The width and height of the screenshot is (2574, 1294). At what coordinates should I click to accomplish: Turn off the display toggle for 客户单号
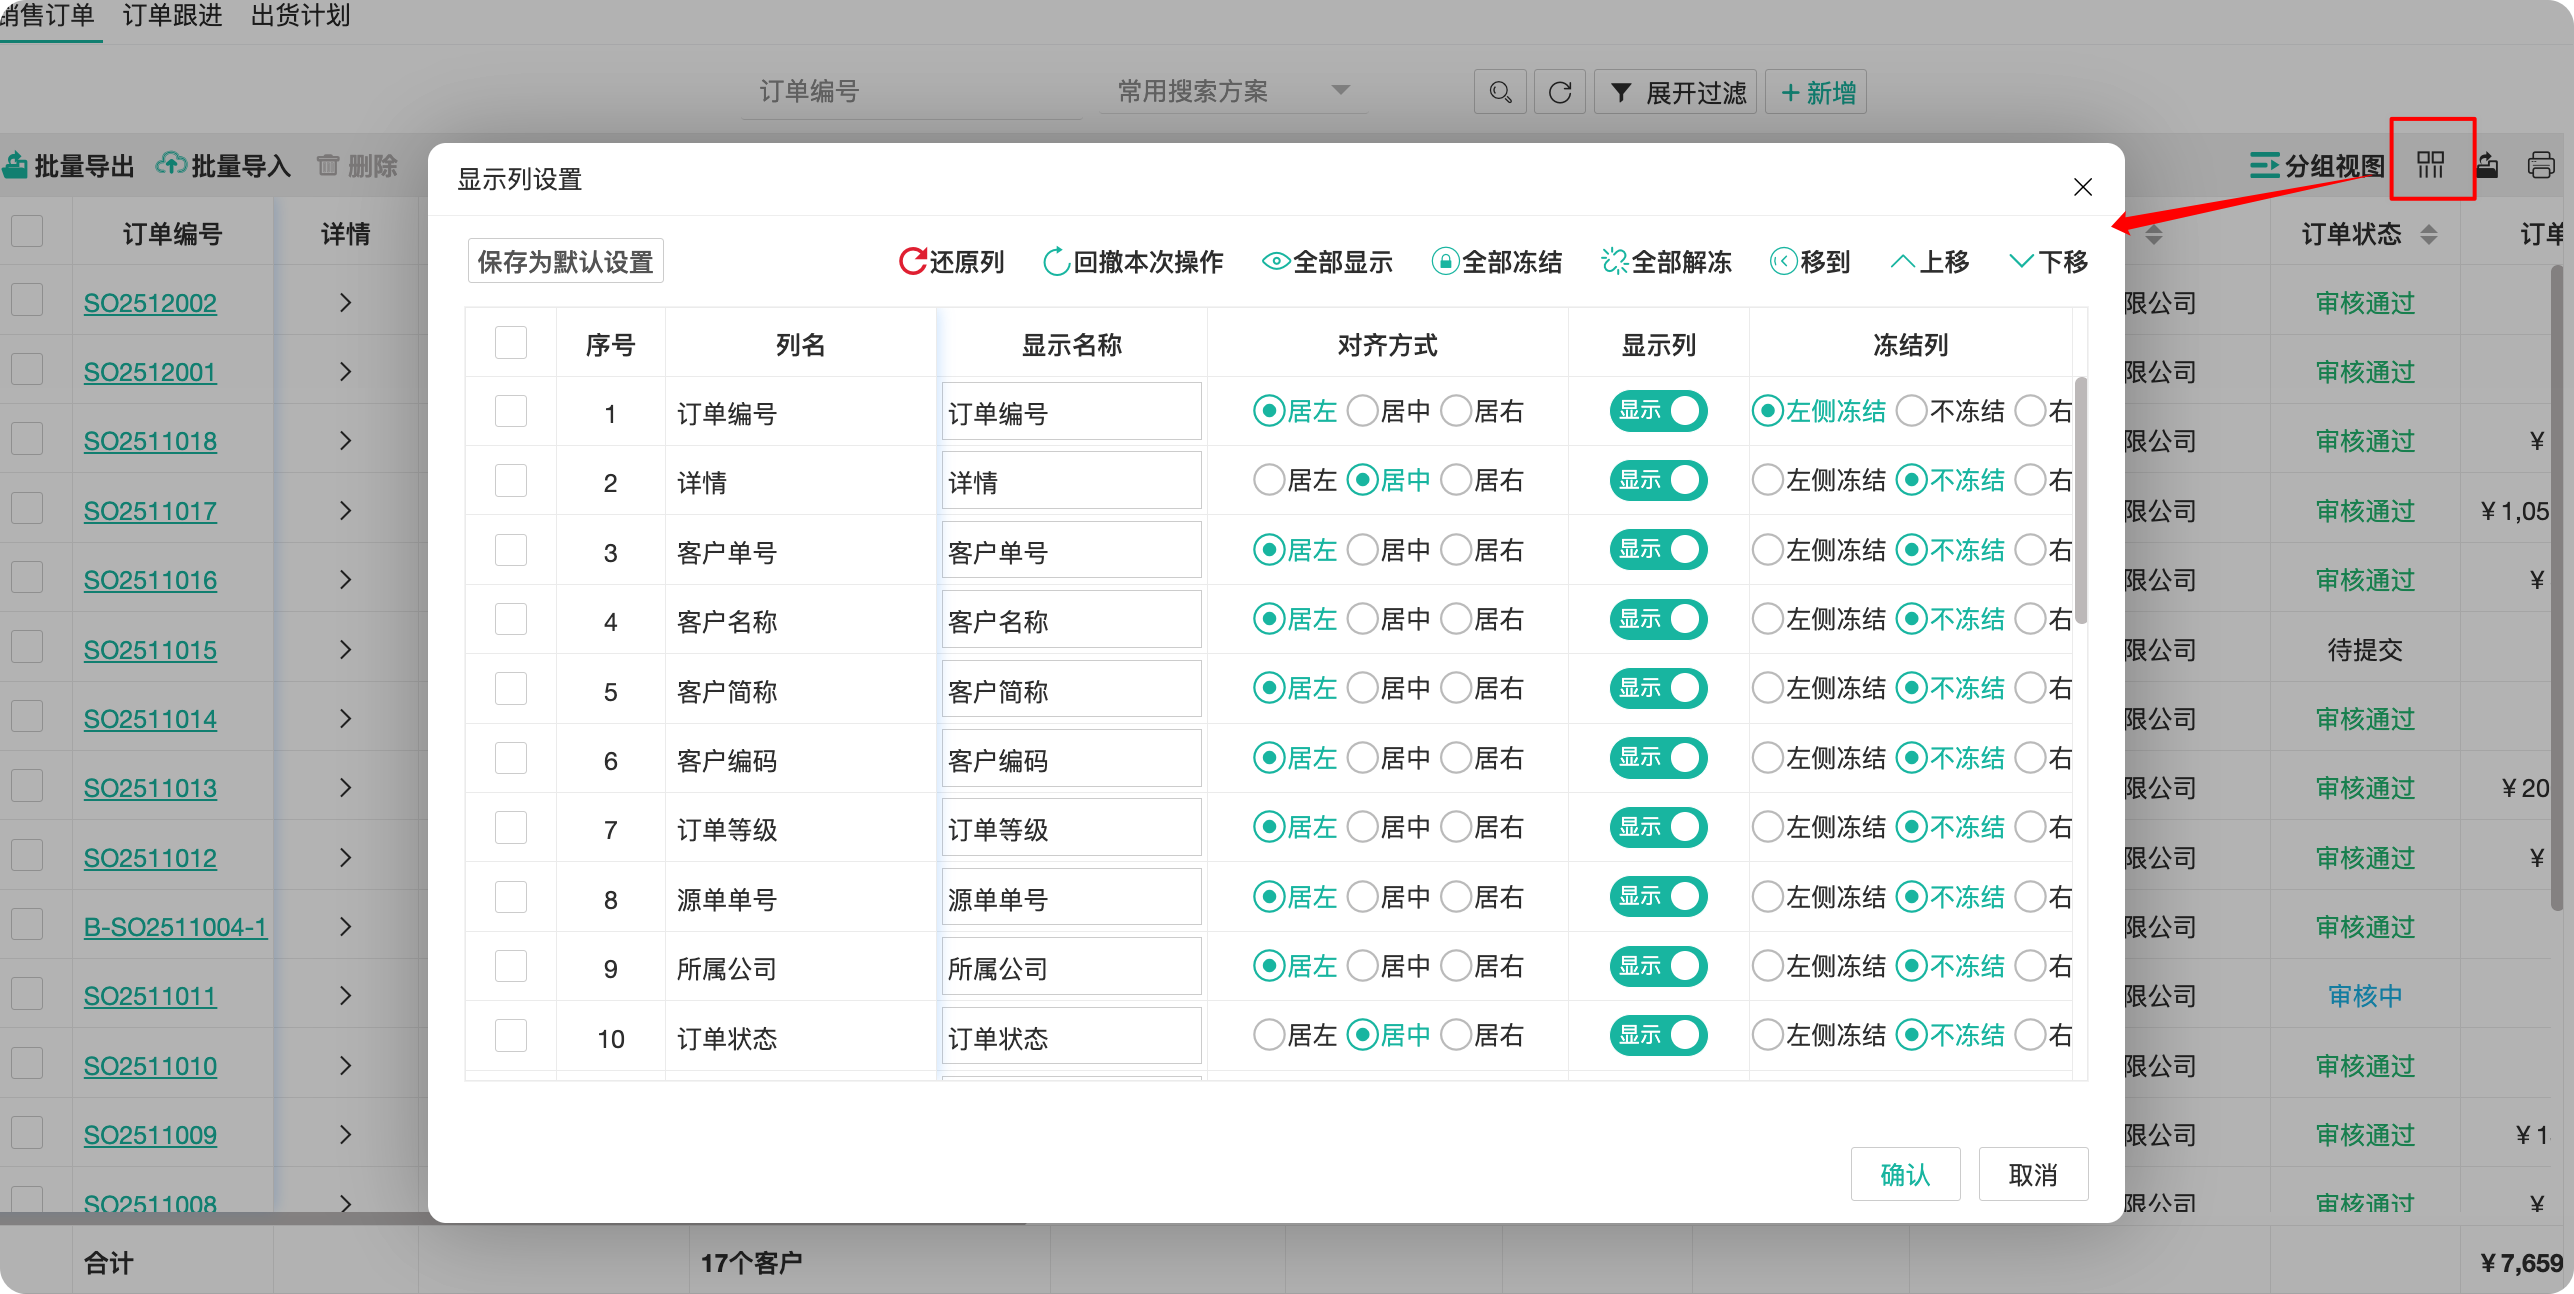pyautogui.click(x=1658, y=550)
